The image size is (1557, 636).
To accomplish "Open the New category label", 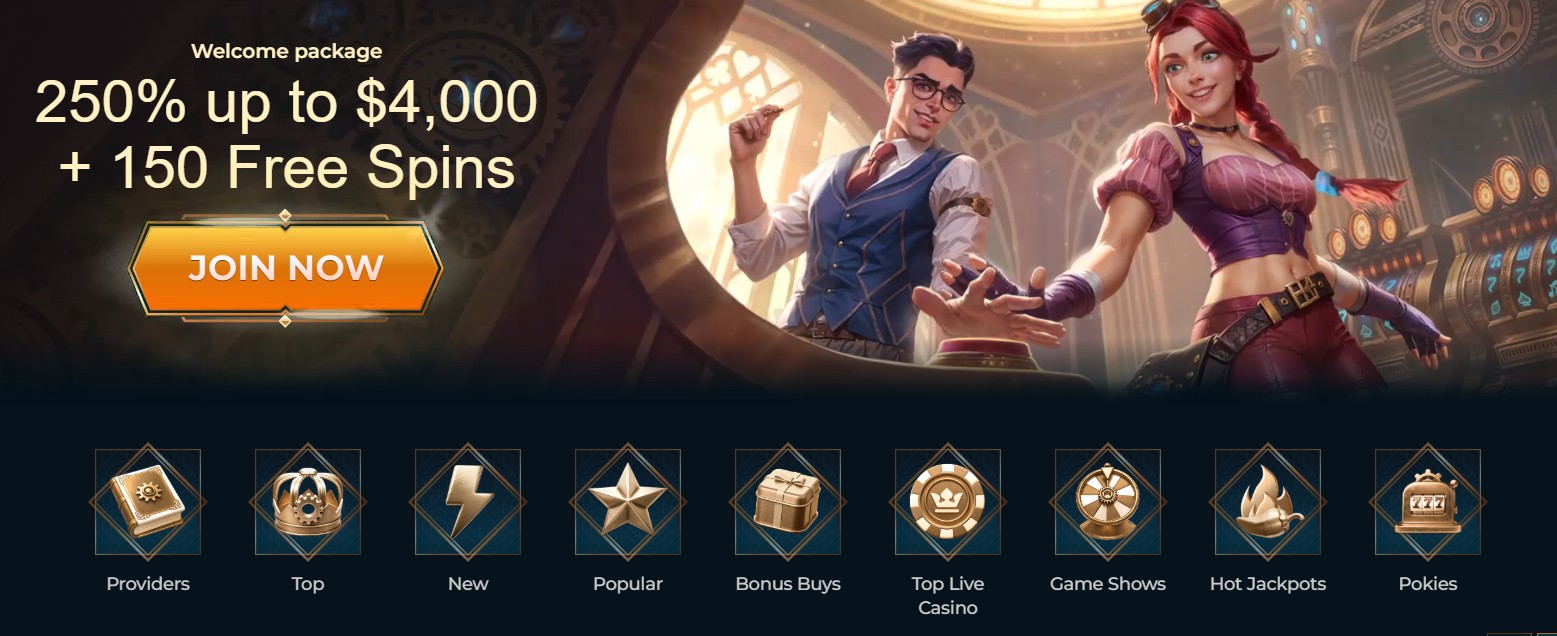I will (468, 584).
